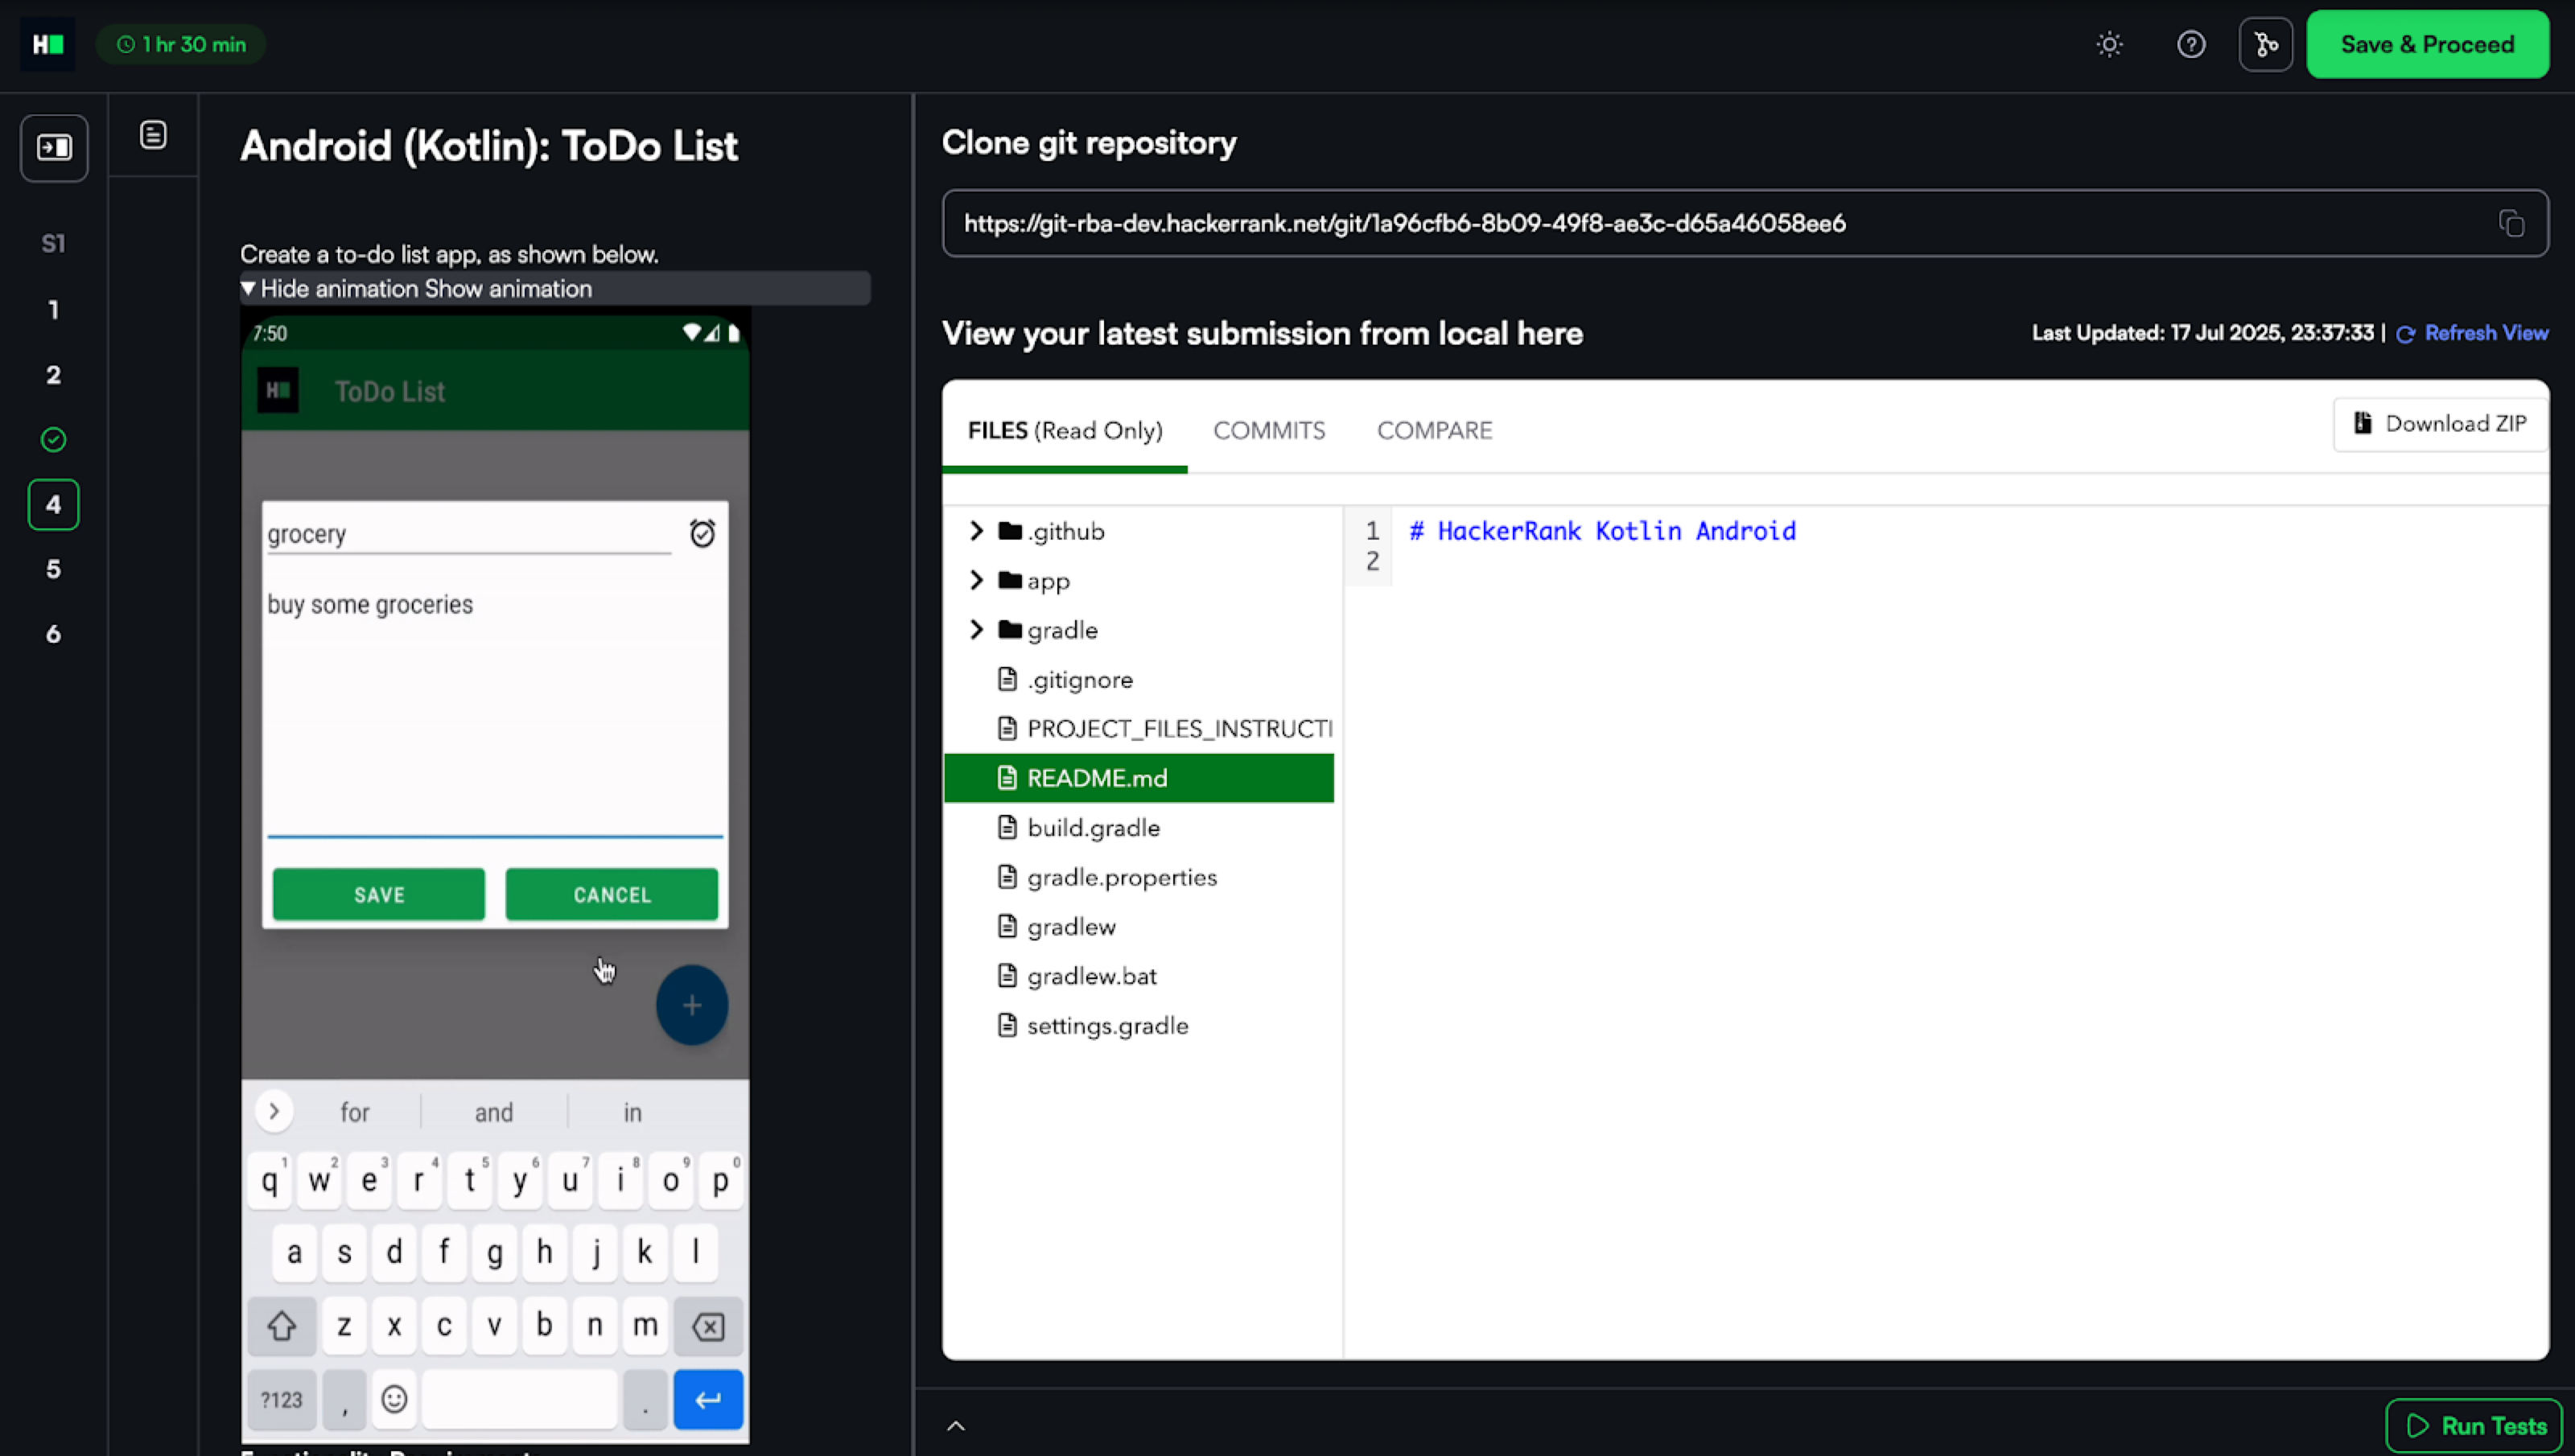Tap the keyboard backspace icon

[708, 1326]
